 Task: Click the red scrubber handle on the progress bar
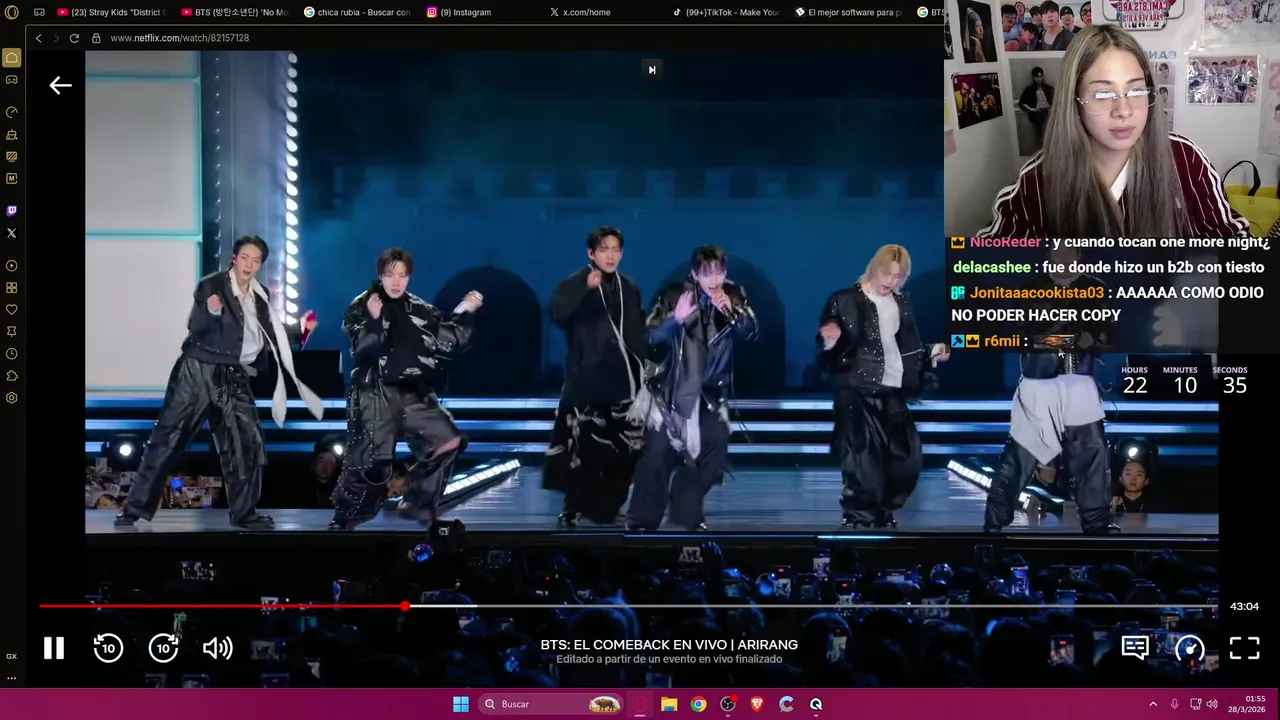[x=404, y=606]
